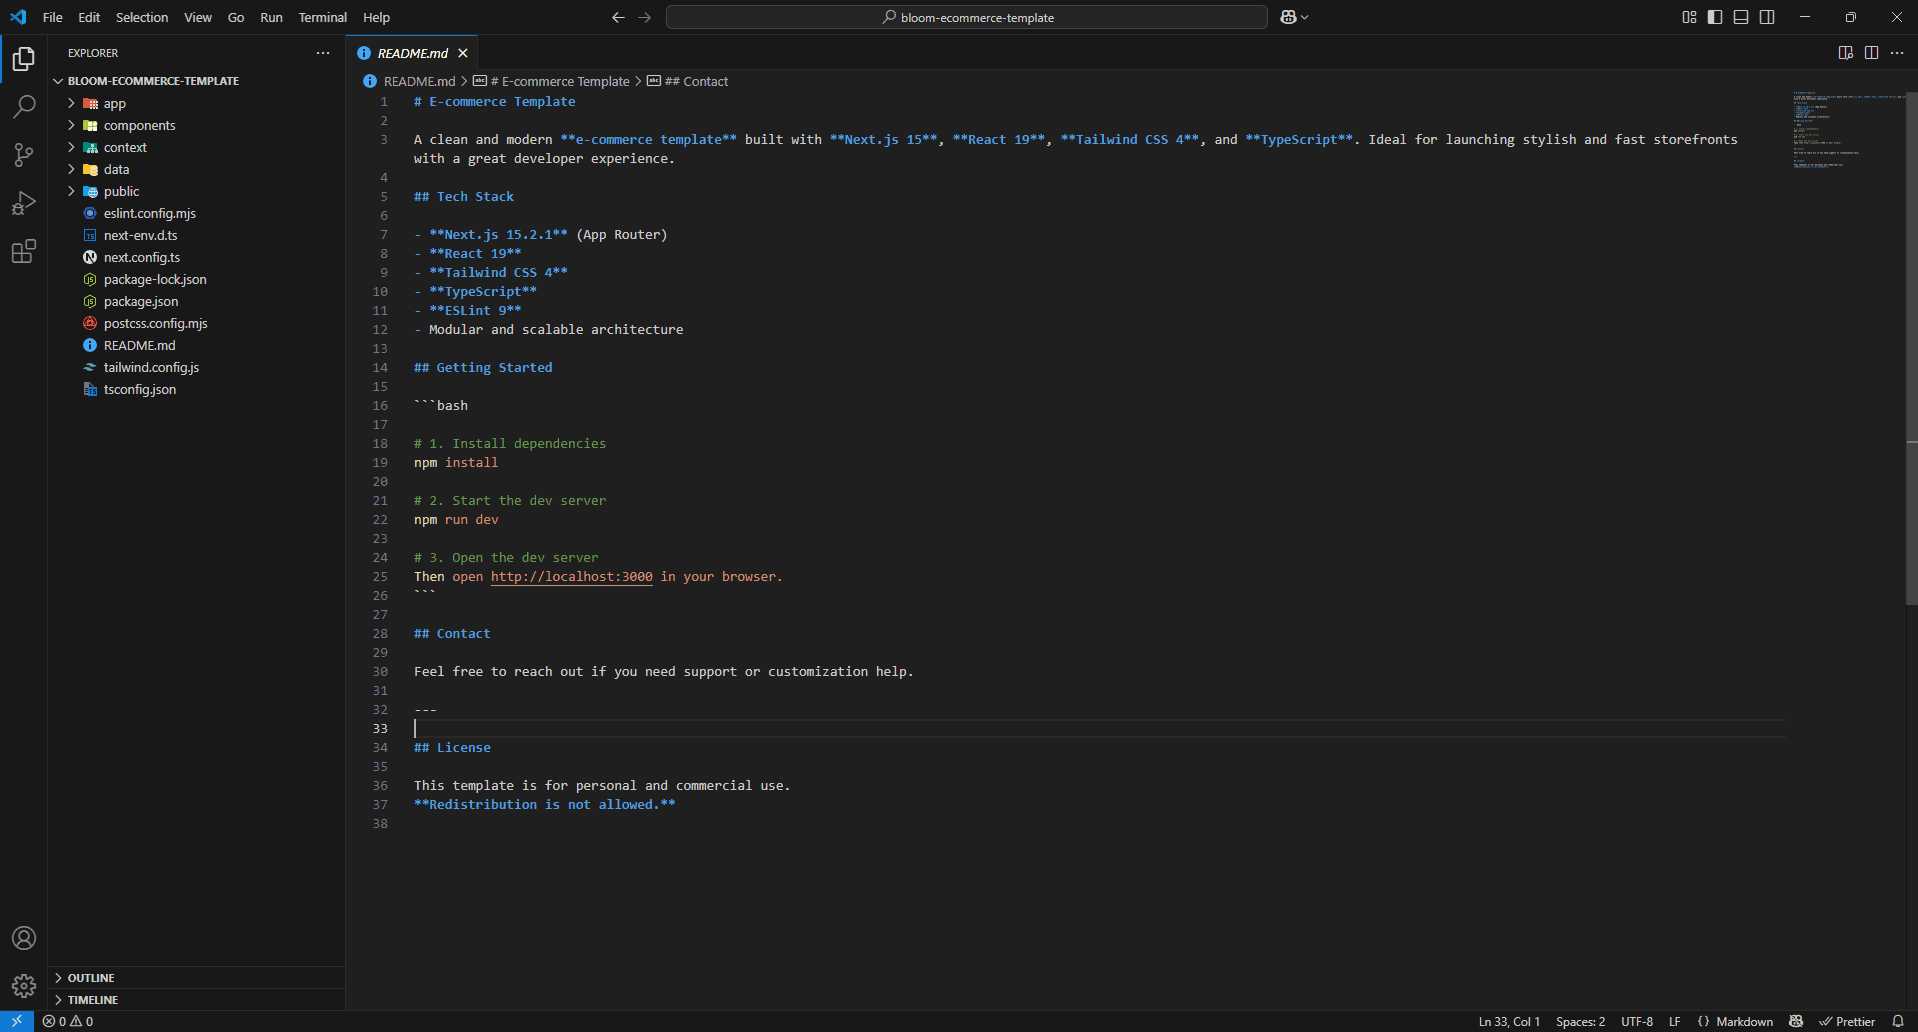The width and height of the screenshot is (1918, 1032).
Task: Click Prettier status bar item
Action: click(x=1847, y=1021)
